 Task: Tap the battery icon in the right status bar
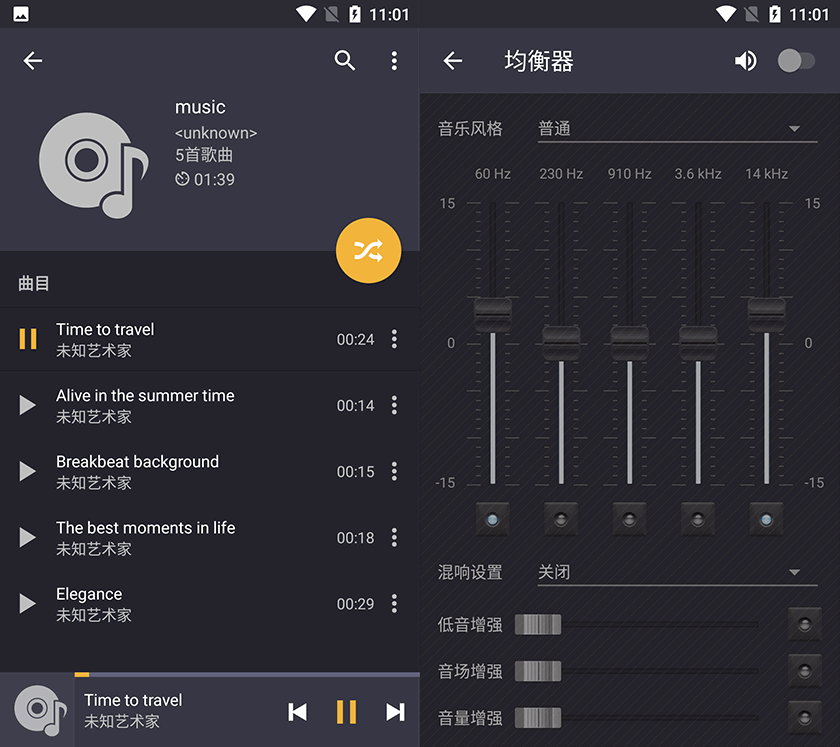click(x=775, y=13)
